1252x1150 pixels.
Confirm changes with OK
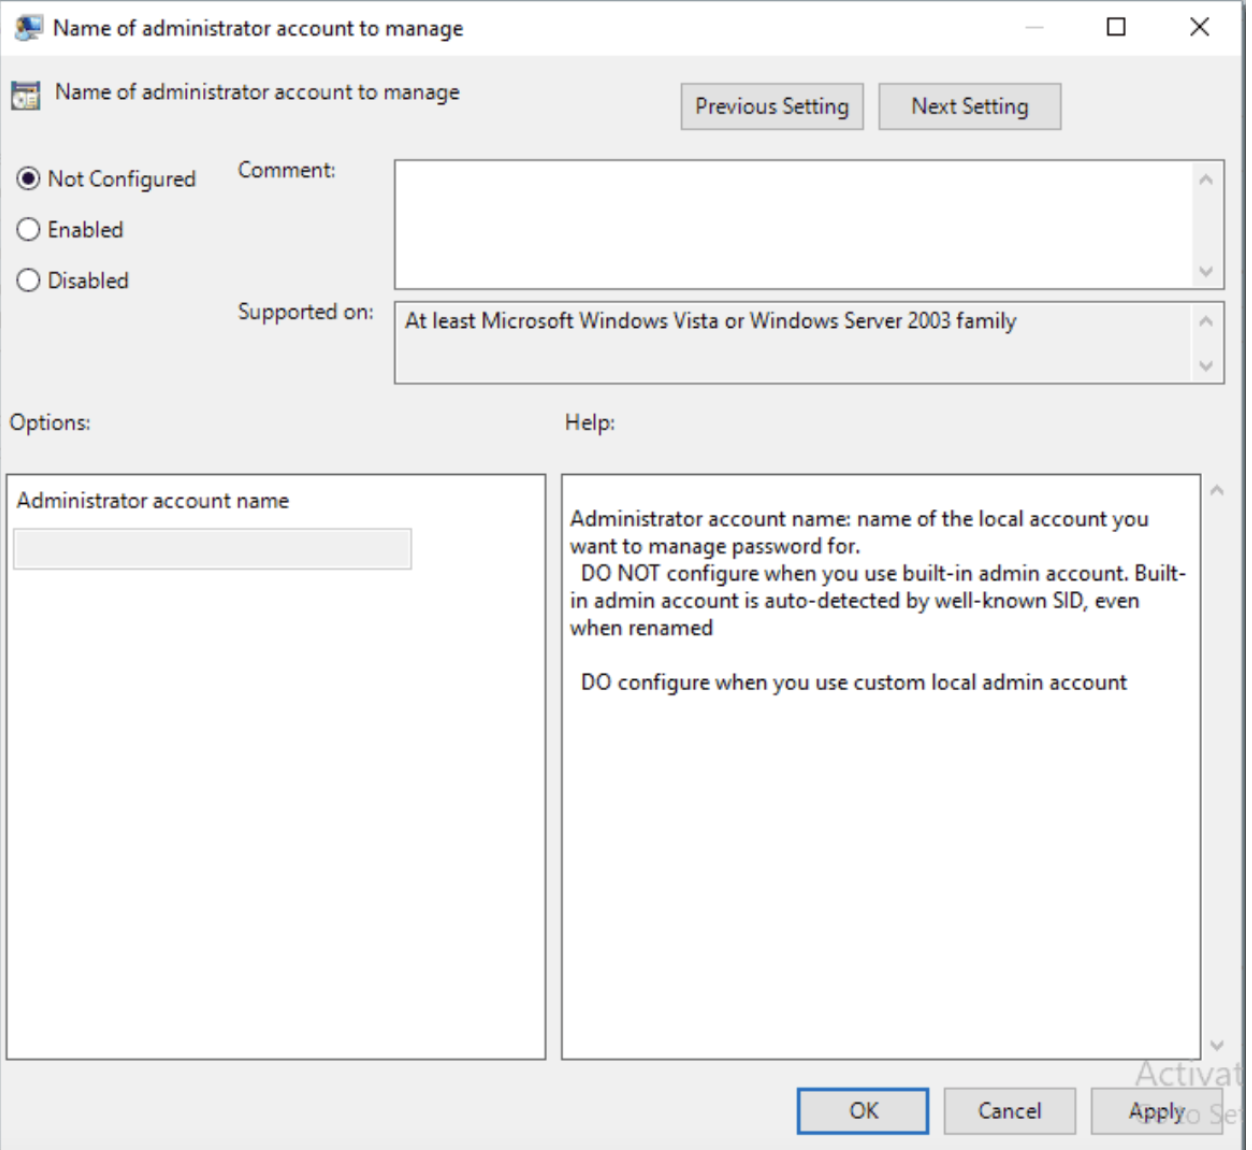(x=862, y=1110)
